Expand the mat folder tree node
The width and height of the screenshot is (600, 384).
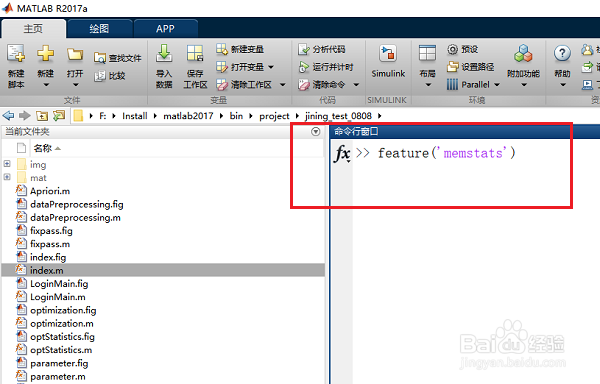(7, 177)
